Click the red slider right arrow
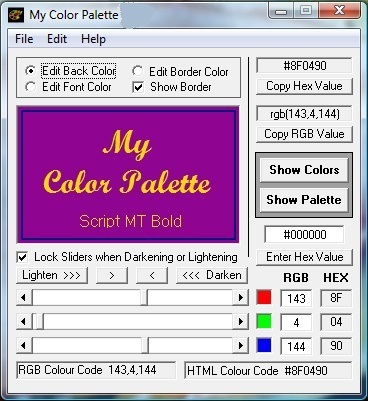Screen dimensions: 368x401 (x=240, y=297)
